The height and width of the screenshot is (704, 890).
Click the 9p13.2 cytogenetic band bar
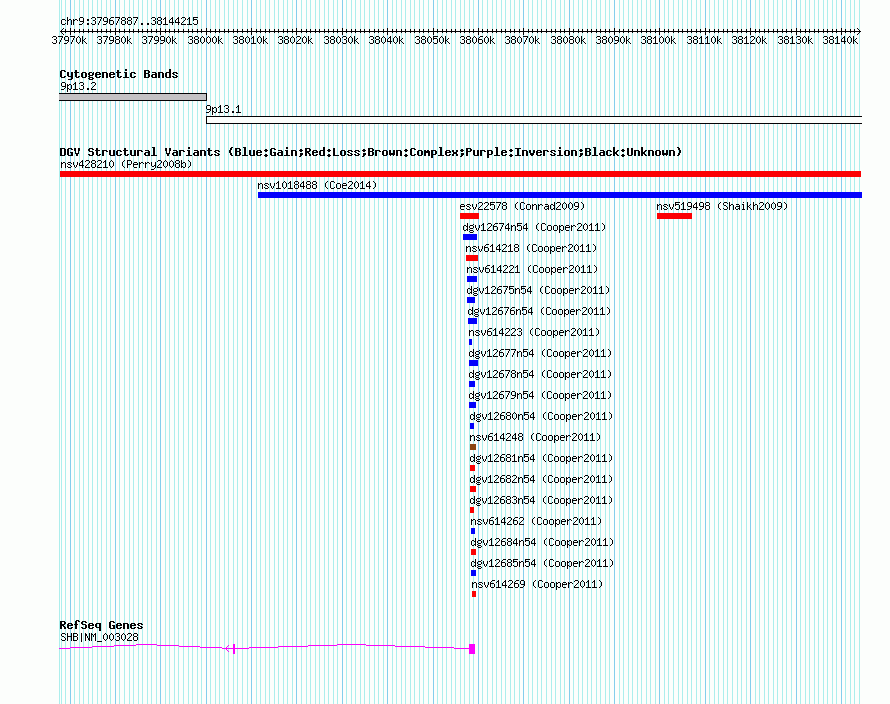click(x=133, y=97)
